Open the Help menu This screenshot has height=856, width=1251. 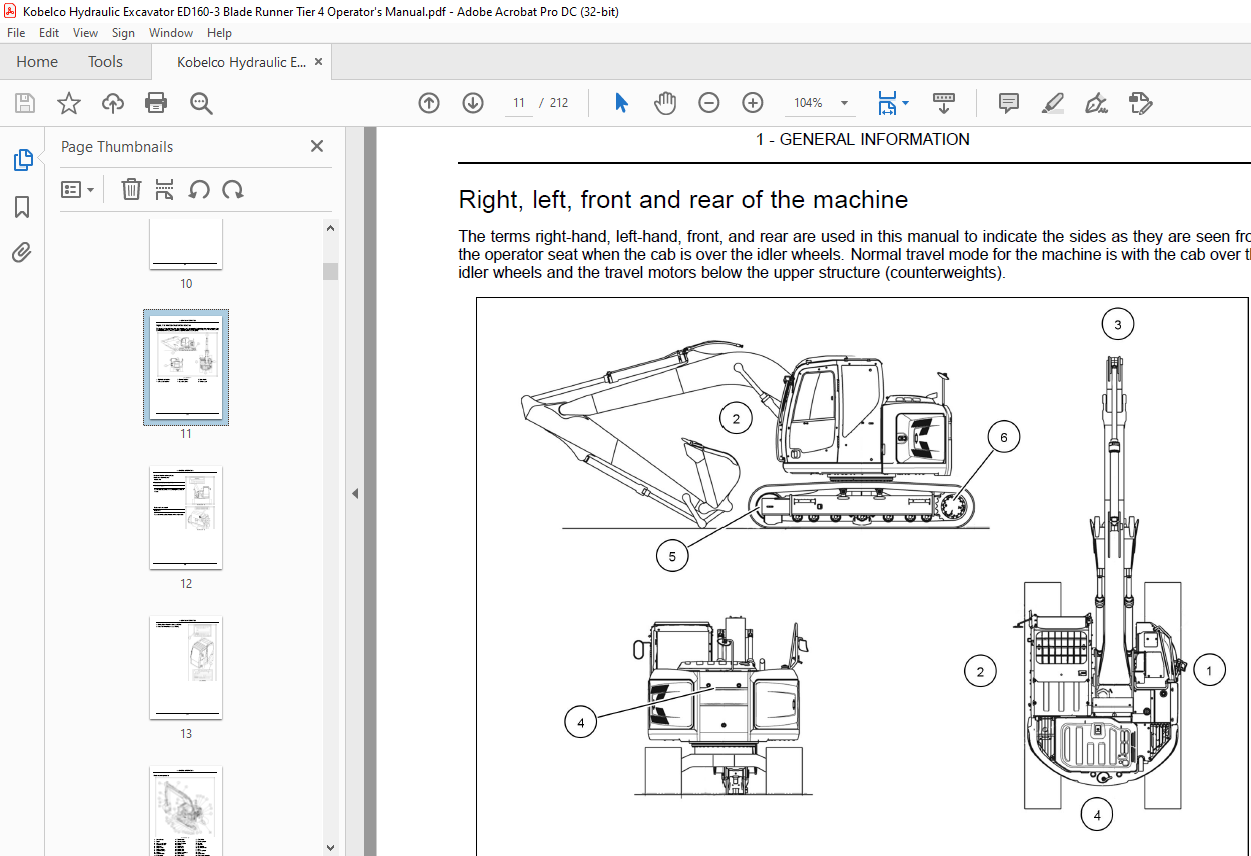point(219,33)
